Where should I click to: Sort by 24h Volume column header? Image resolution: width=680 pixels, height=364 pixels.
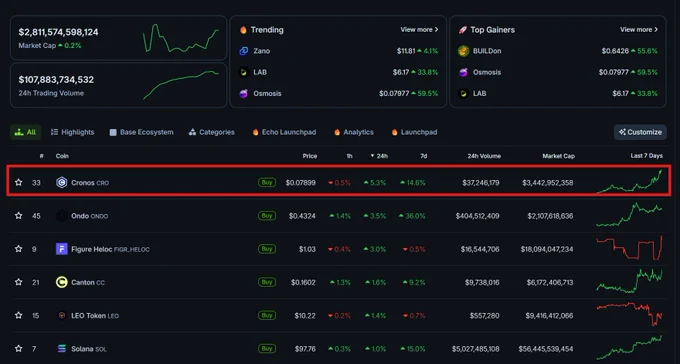click(484, 156)
